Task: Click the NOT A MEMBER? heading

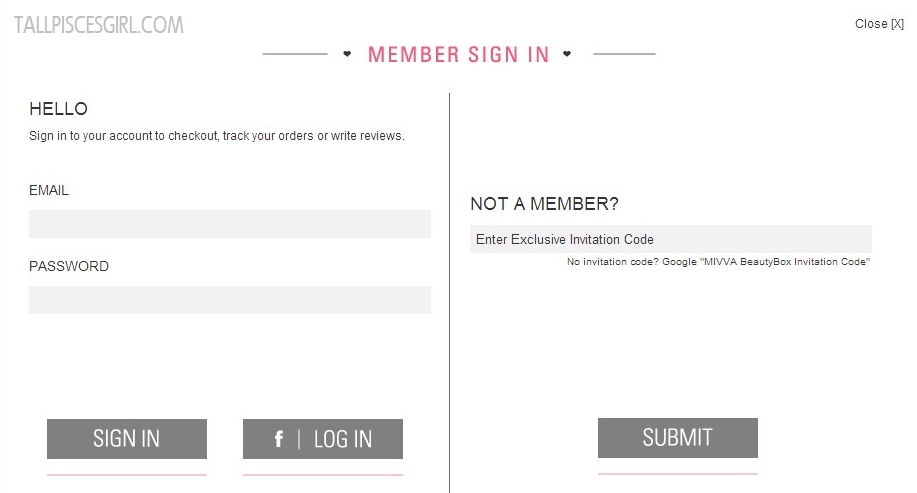Action: click(x=544, y=204)
